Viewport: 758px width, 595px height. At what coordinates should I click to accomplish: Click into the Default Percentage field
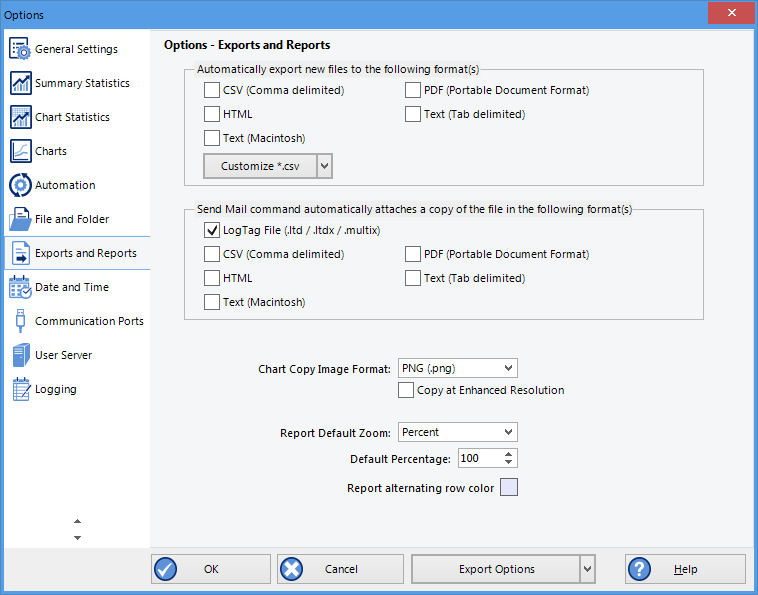pyautogui.click(x=481, y=458)
